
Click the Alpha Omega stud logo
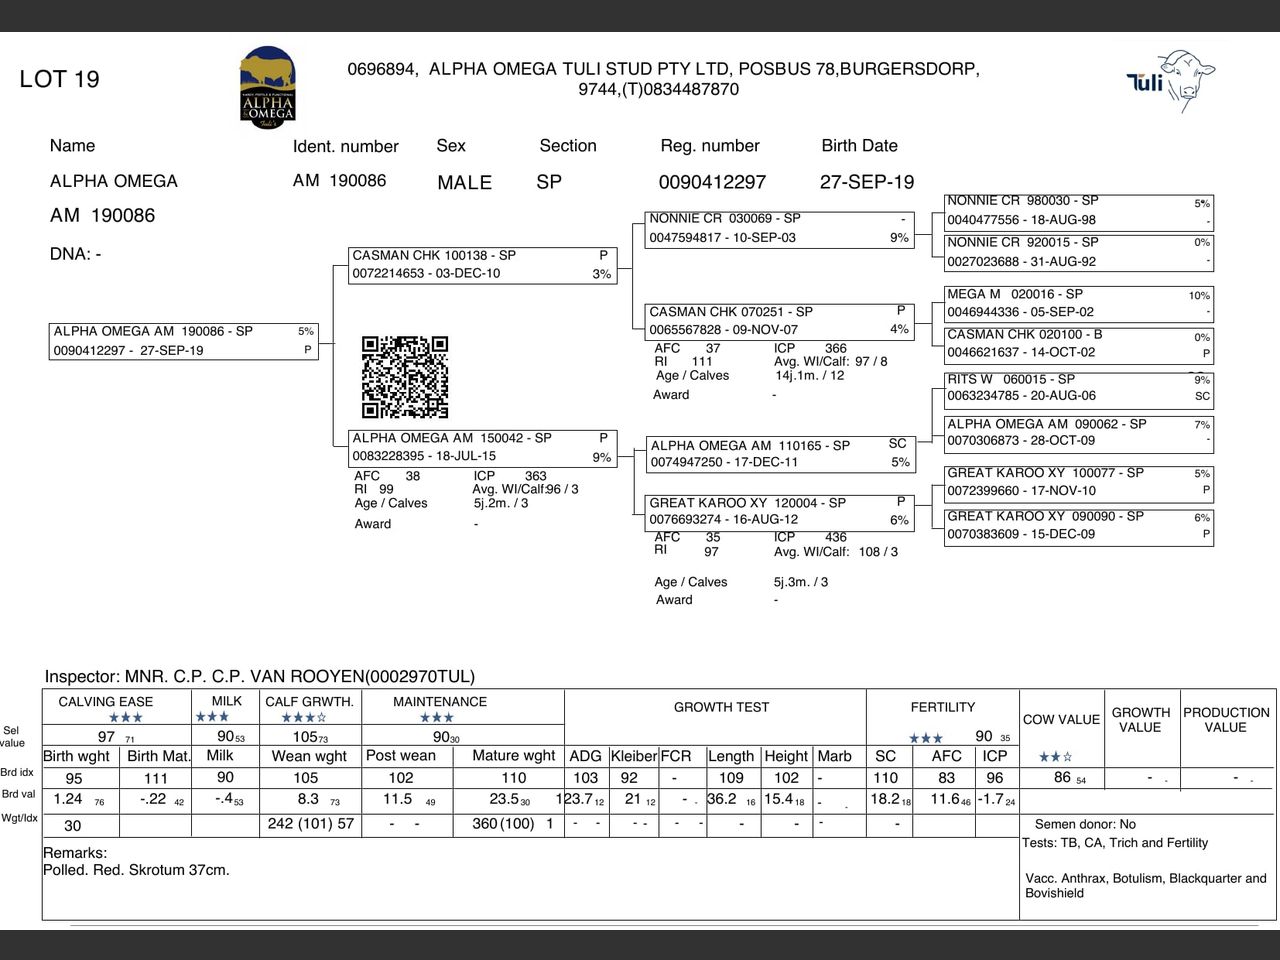coord(267,85)
